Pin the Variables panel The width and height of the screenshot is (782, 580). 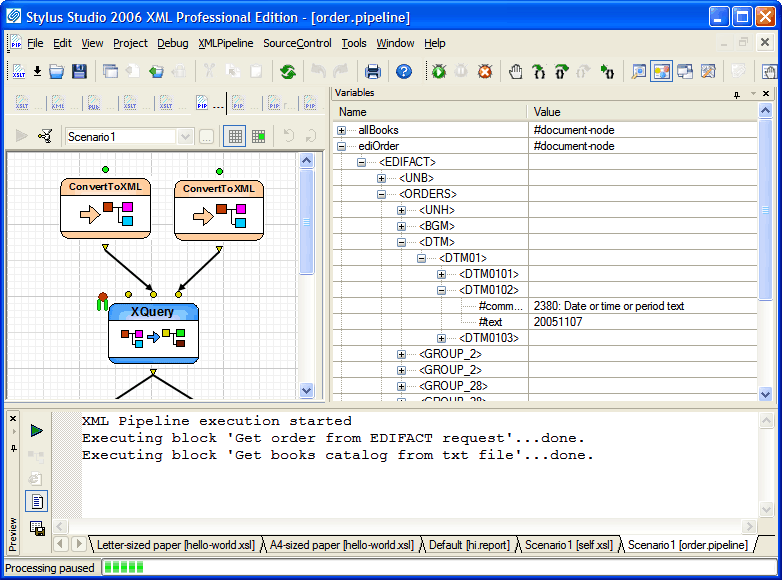click(737, 94)
